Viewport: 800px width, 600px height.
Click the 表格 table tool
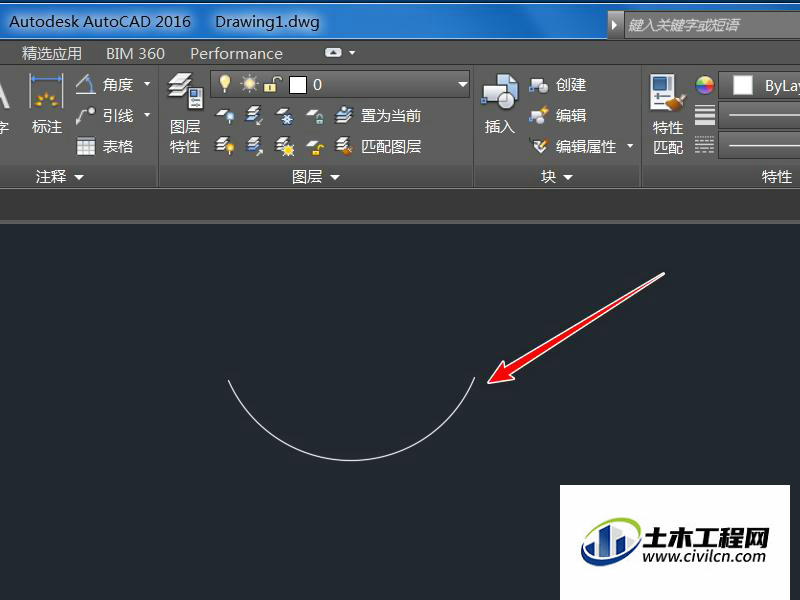(105, 147)
